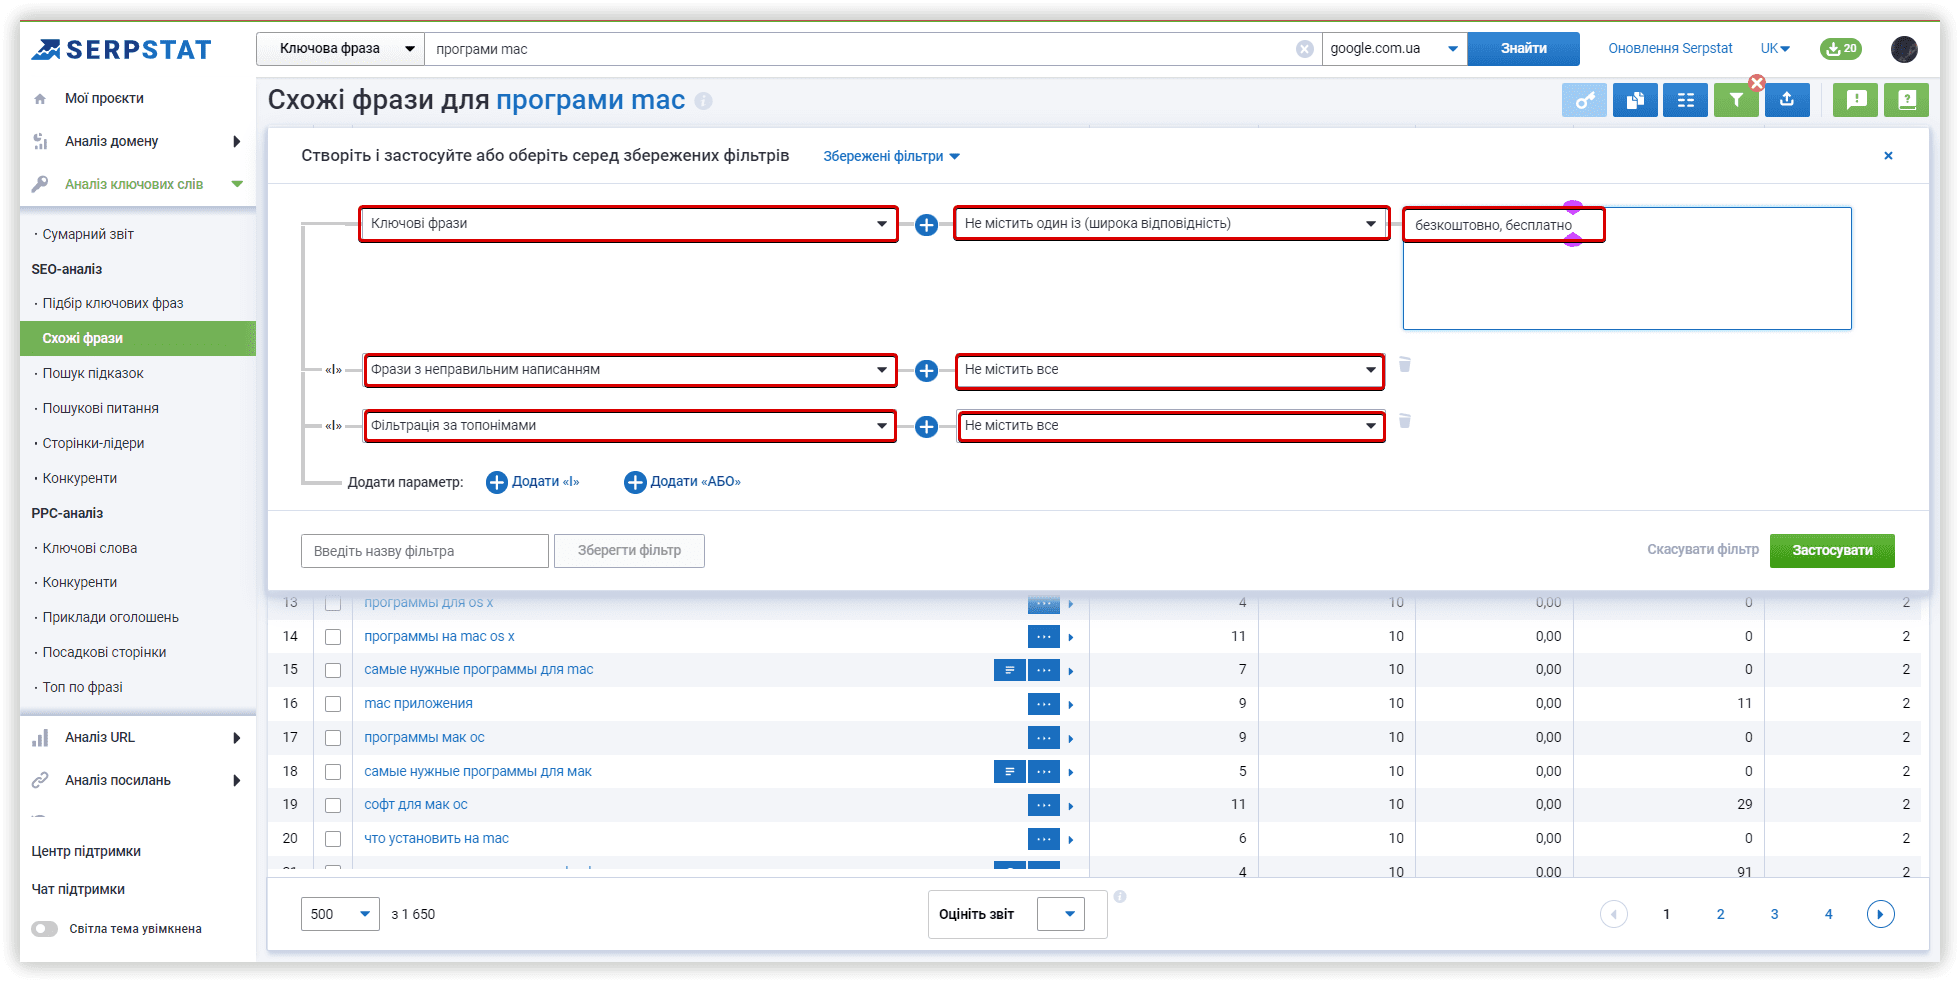The width and height of the screenshot is (1960, 982).
Task: Click the Застосувати filter button
Action: click(x=1832, y=551)
